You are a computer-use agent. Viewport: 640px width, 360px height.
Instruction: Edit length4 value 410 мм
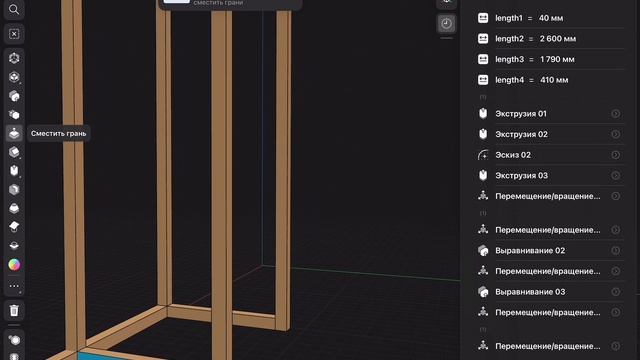click(554, 80)
